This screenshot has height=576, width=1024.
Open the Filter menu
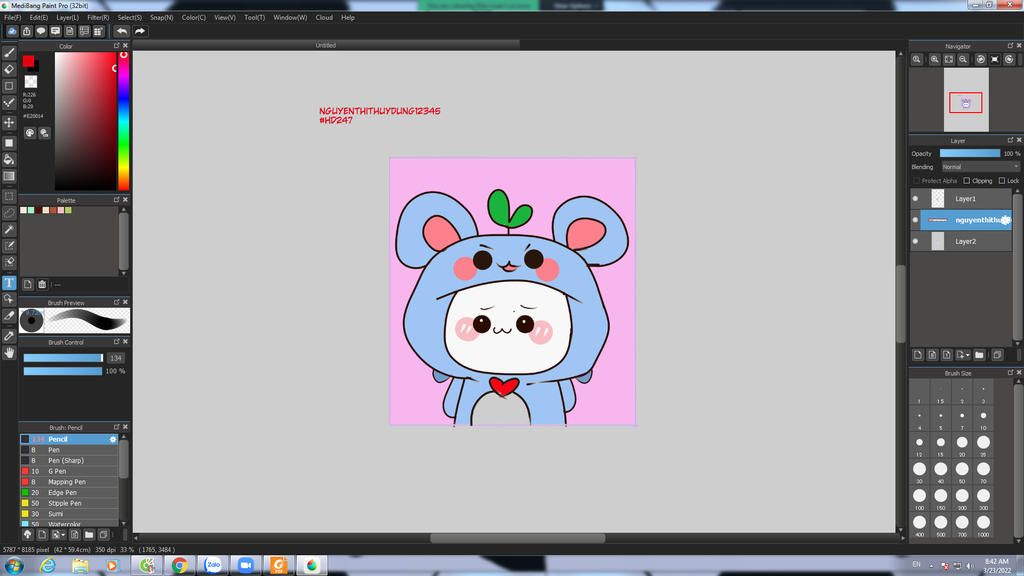coord(98,18)
